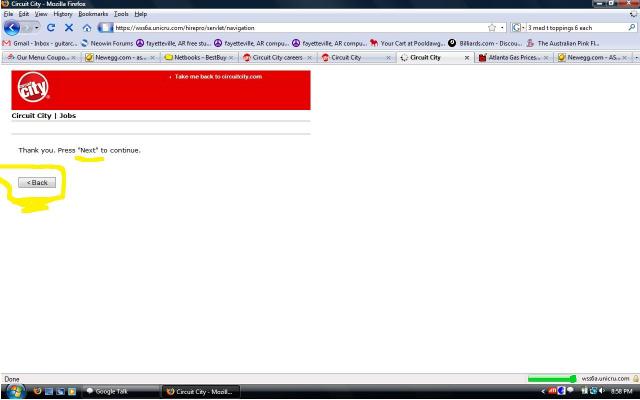The width and height of the screenshot is (640, 400).
Task: Open the History menu
Action: click(x=62, y=14)
